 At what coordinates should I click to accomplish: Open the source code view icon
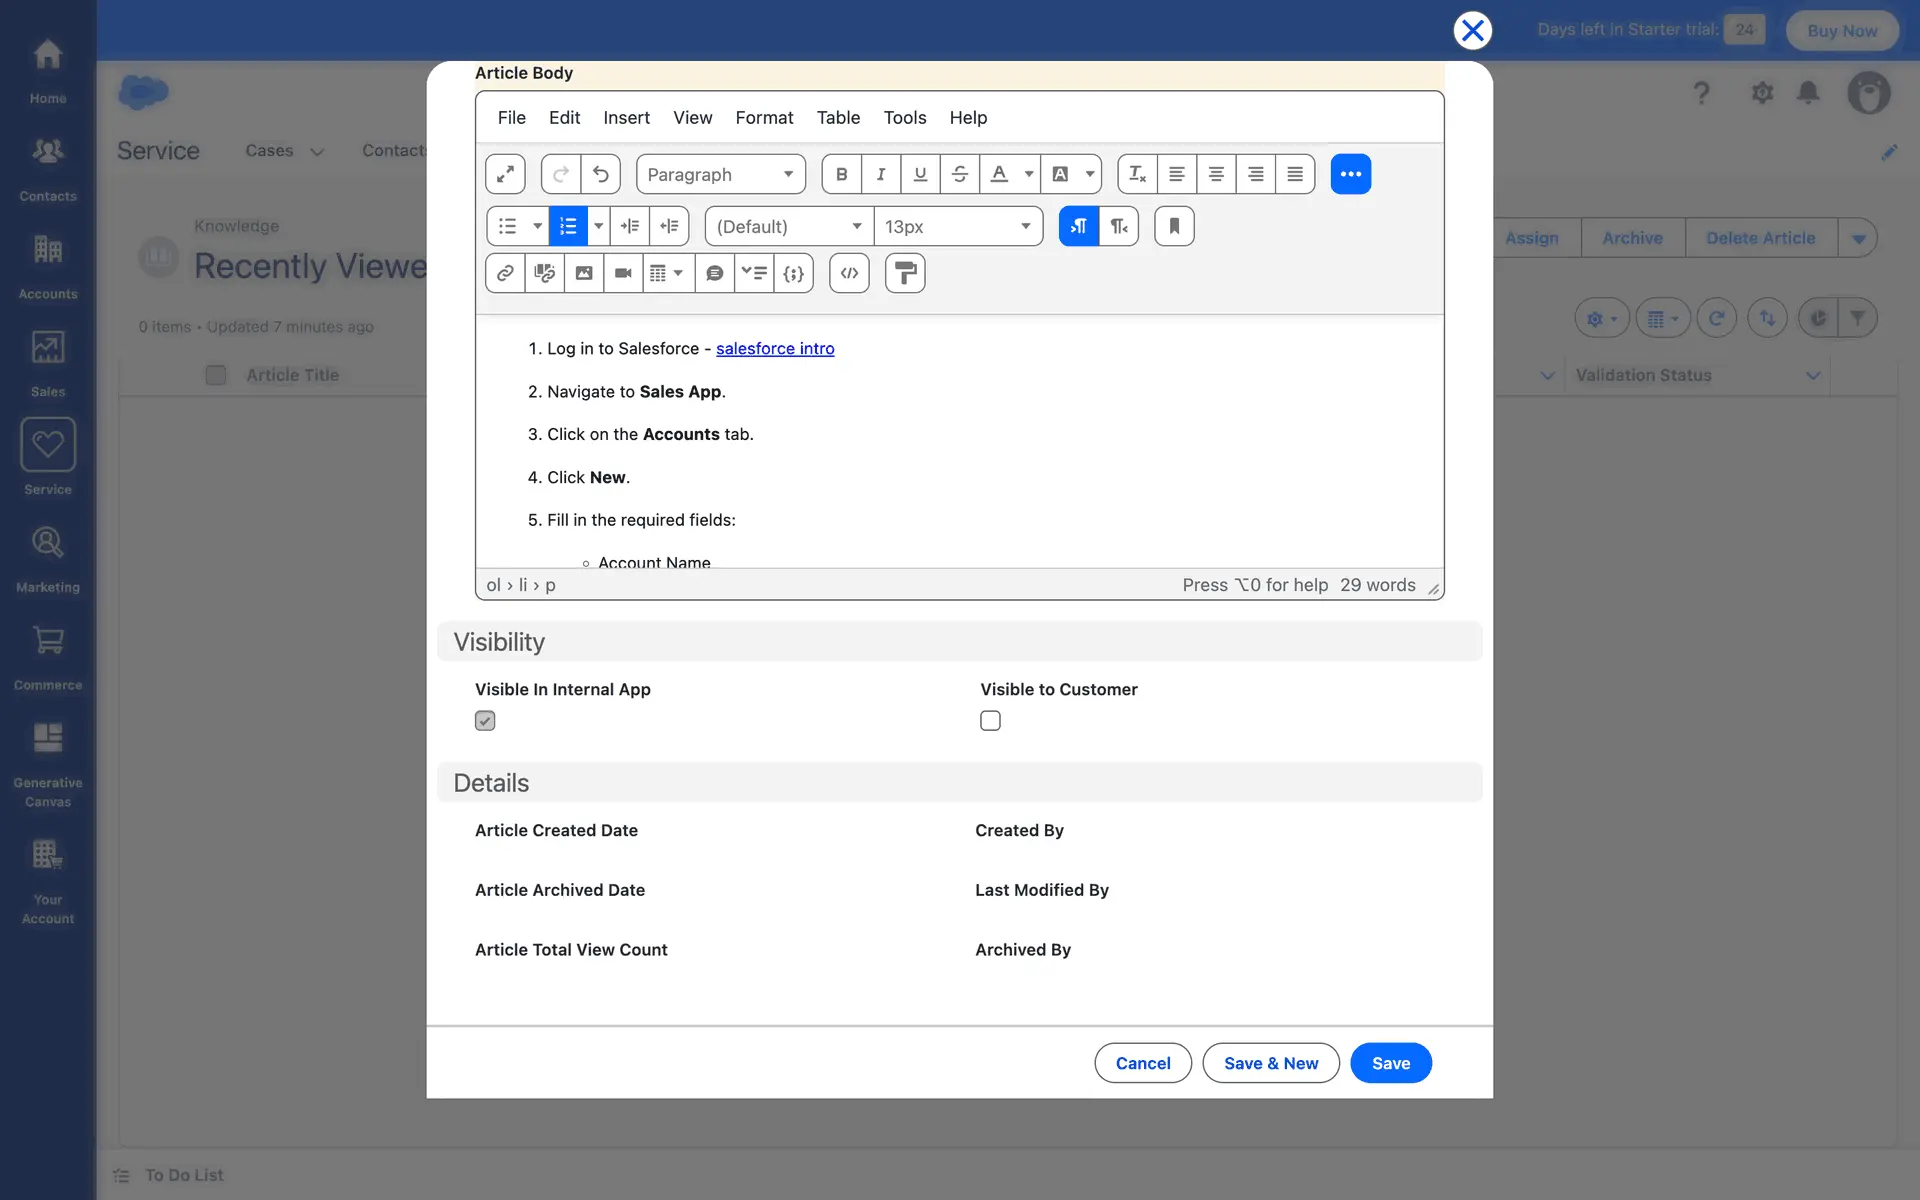pyautogui.click(x=849, y=273)
